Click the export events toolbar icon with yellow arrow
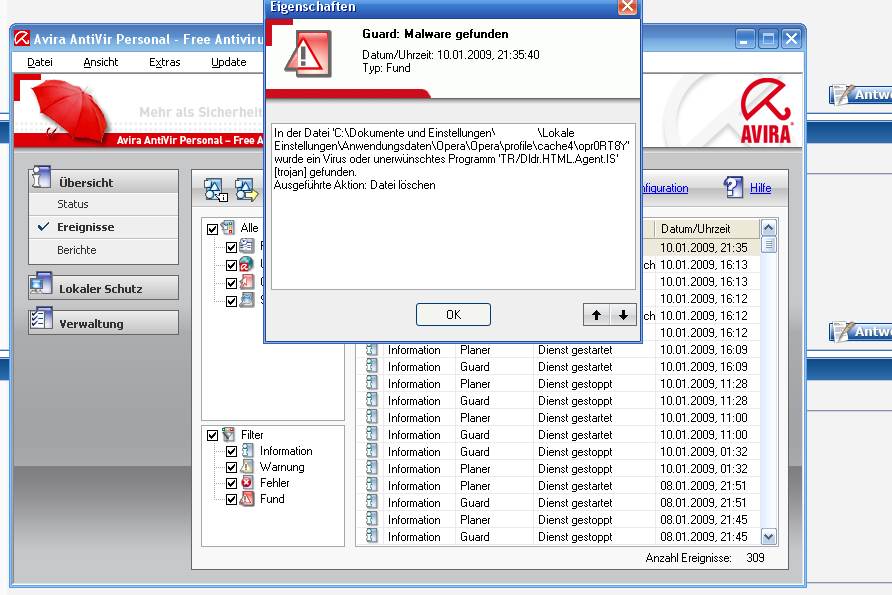 [x=246, y=189]
